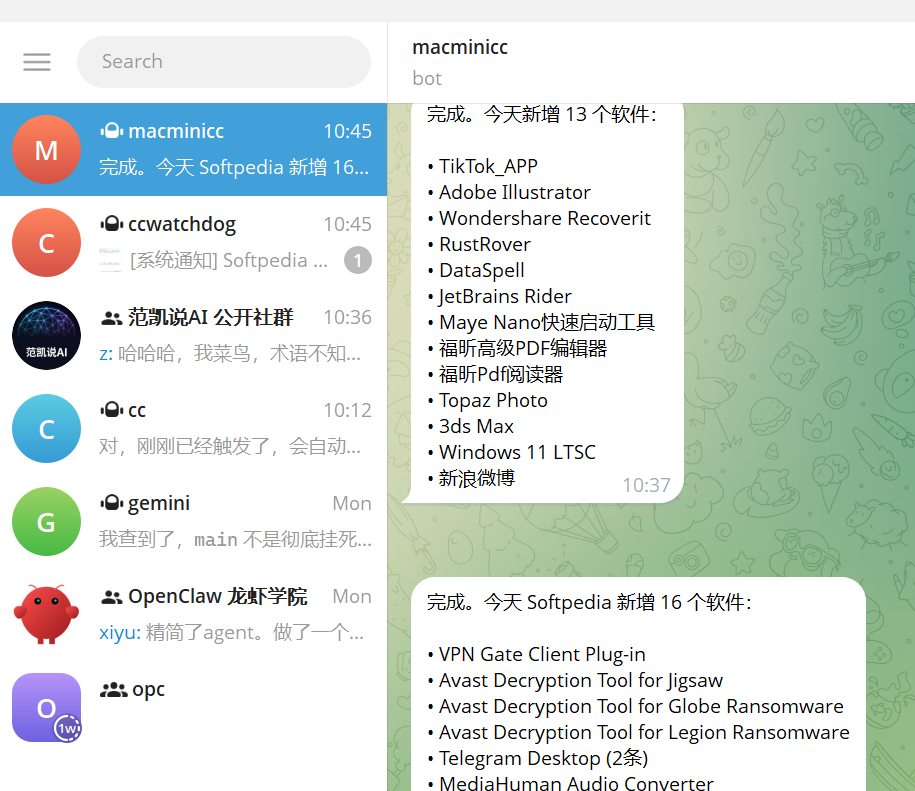Click the document preview thumbnail in ccwatchdog row
Viewport: 915px width, 791px height.
pos(110,260)
